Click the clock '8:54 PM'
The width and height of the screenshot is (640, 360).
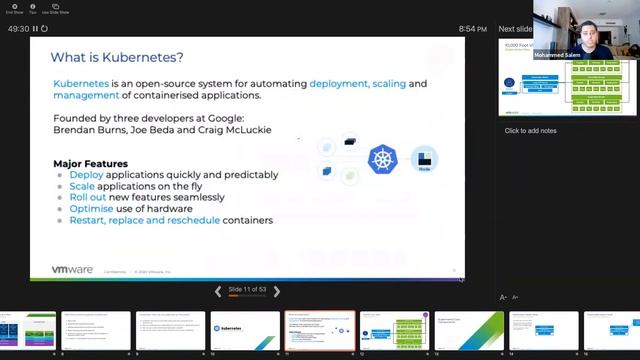(x=473, y=29)
